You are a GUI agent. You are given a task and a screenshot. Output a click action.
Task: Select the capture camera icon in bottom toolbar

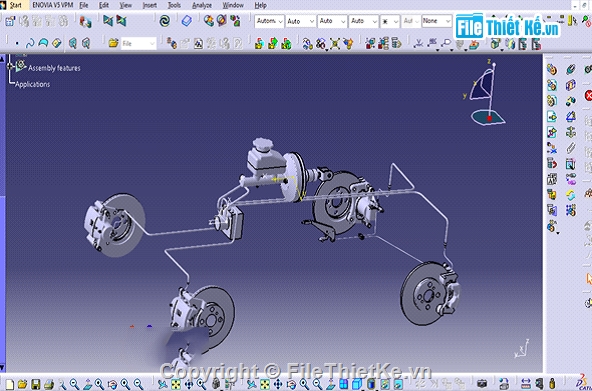coord(482,384)
